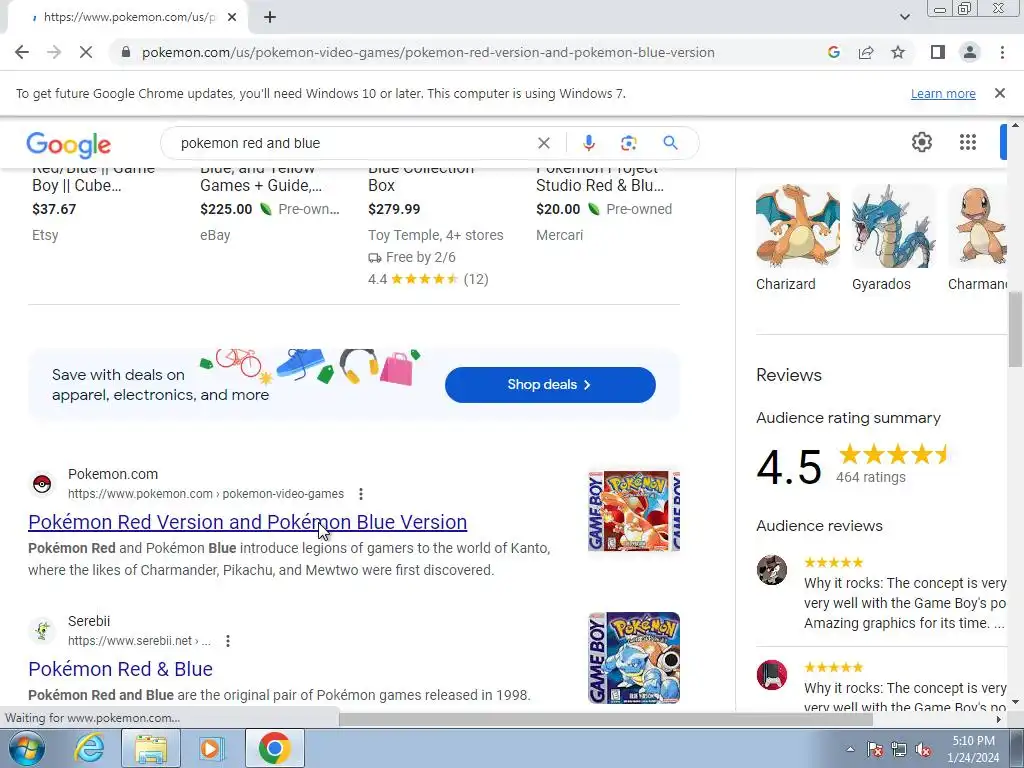Submit search with magnifier icon
The height and width of the screenshot is (768, 1024).
[x=670, y=143]
